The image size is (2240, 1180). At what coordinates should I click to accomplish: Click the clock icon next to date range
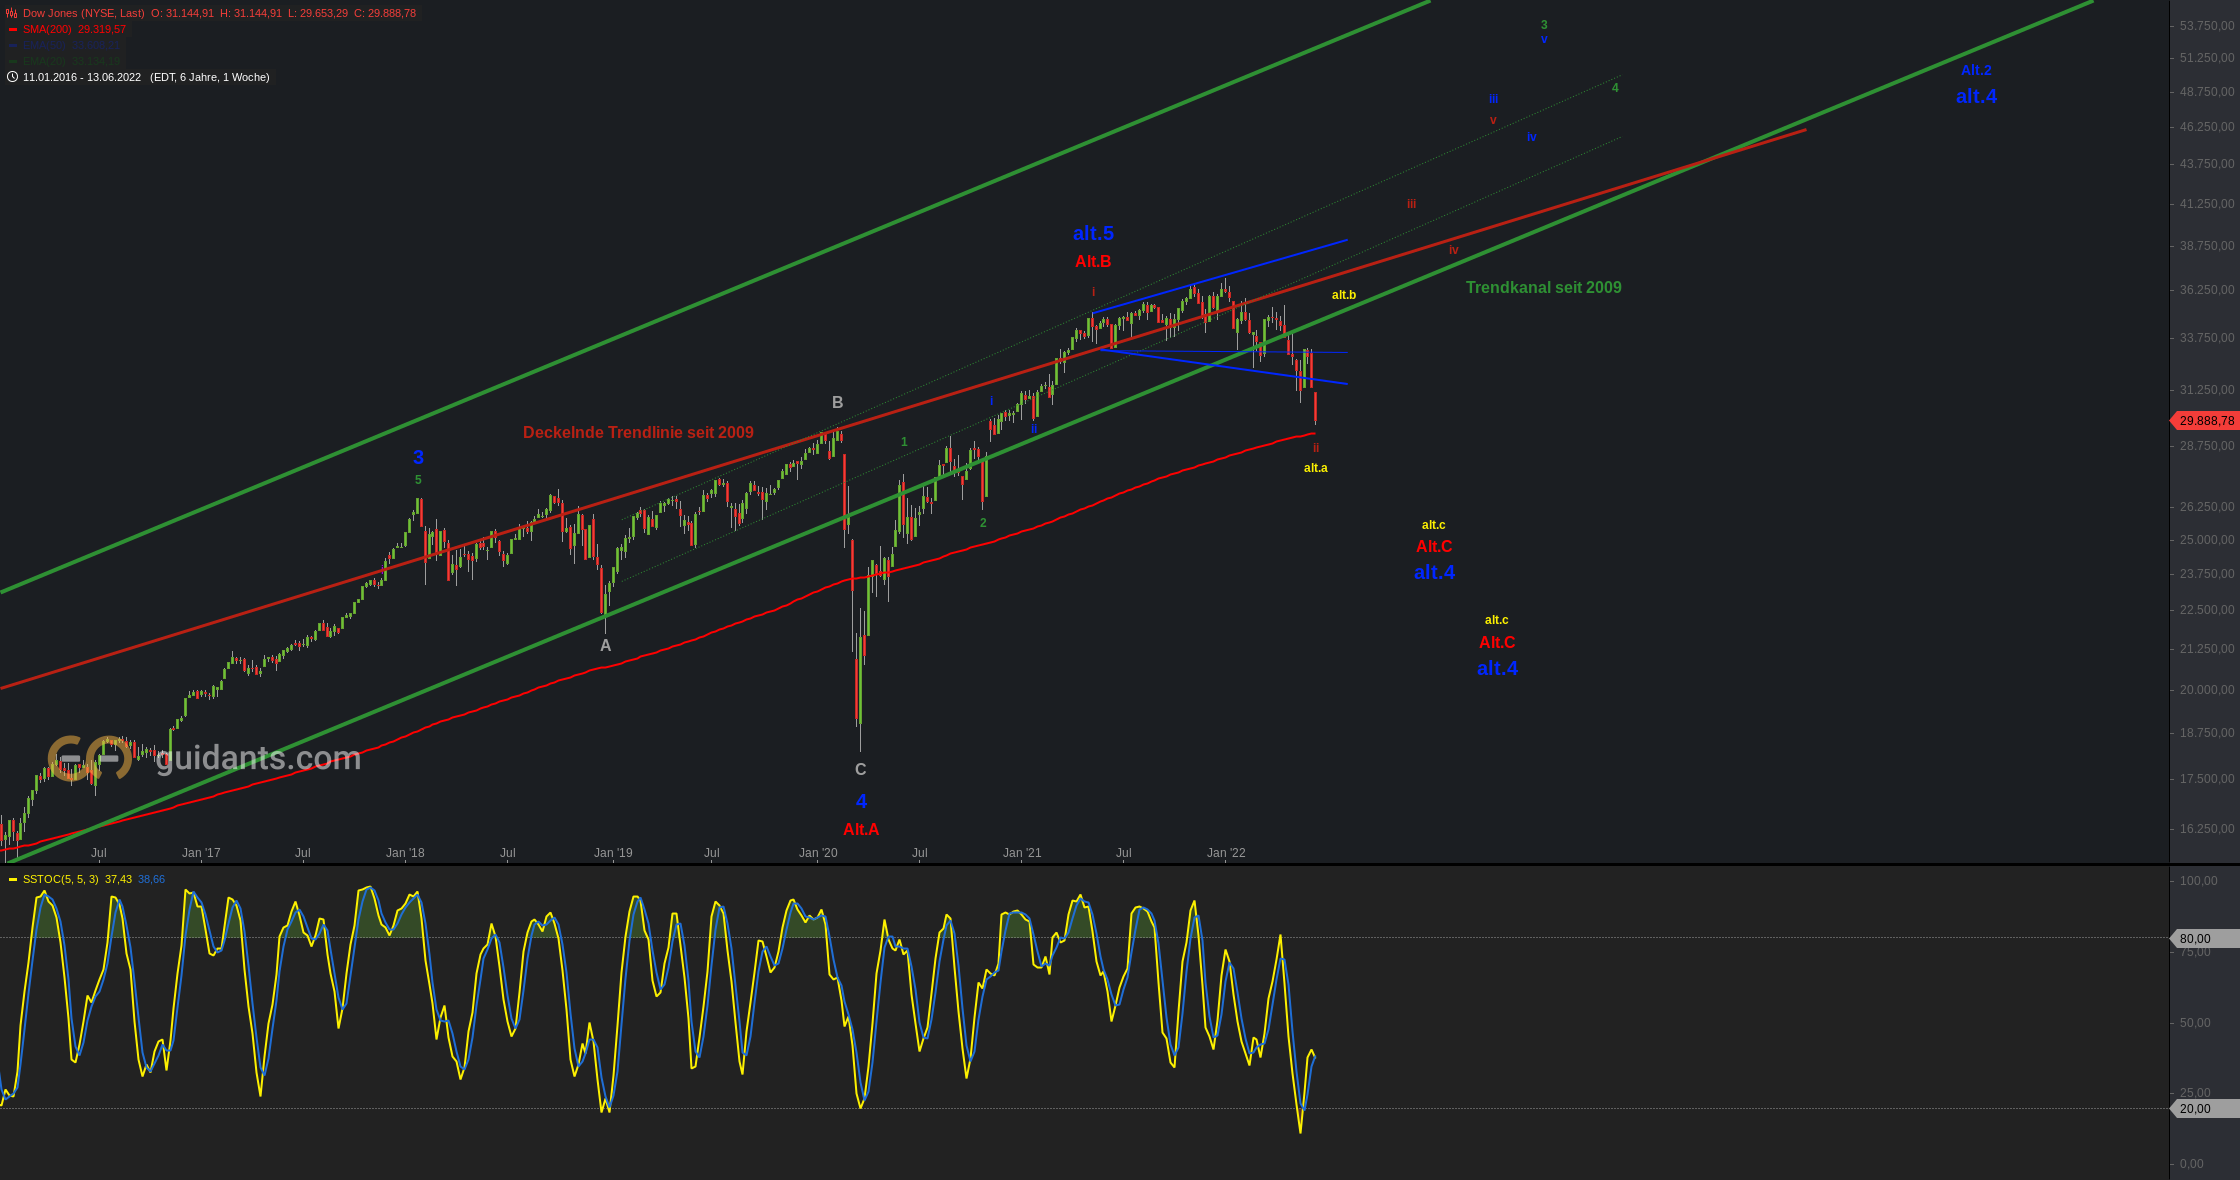[12, 77]
